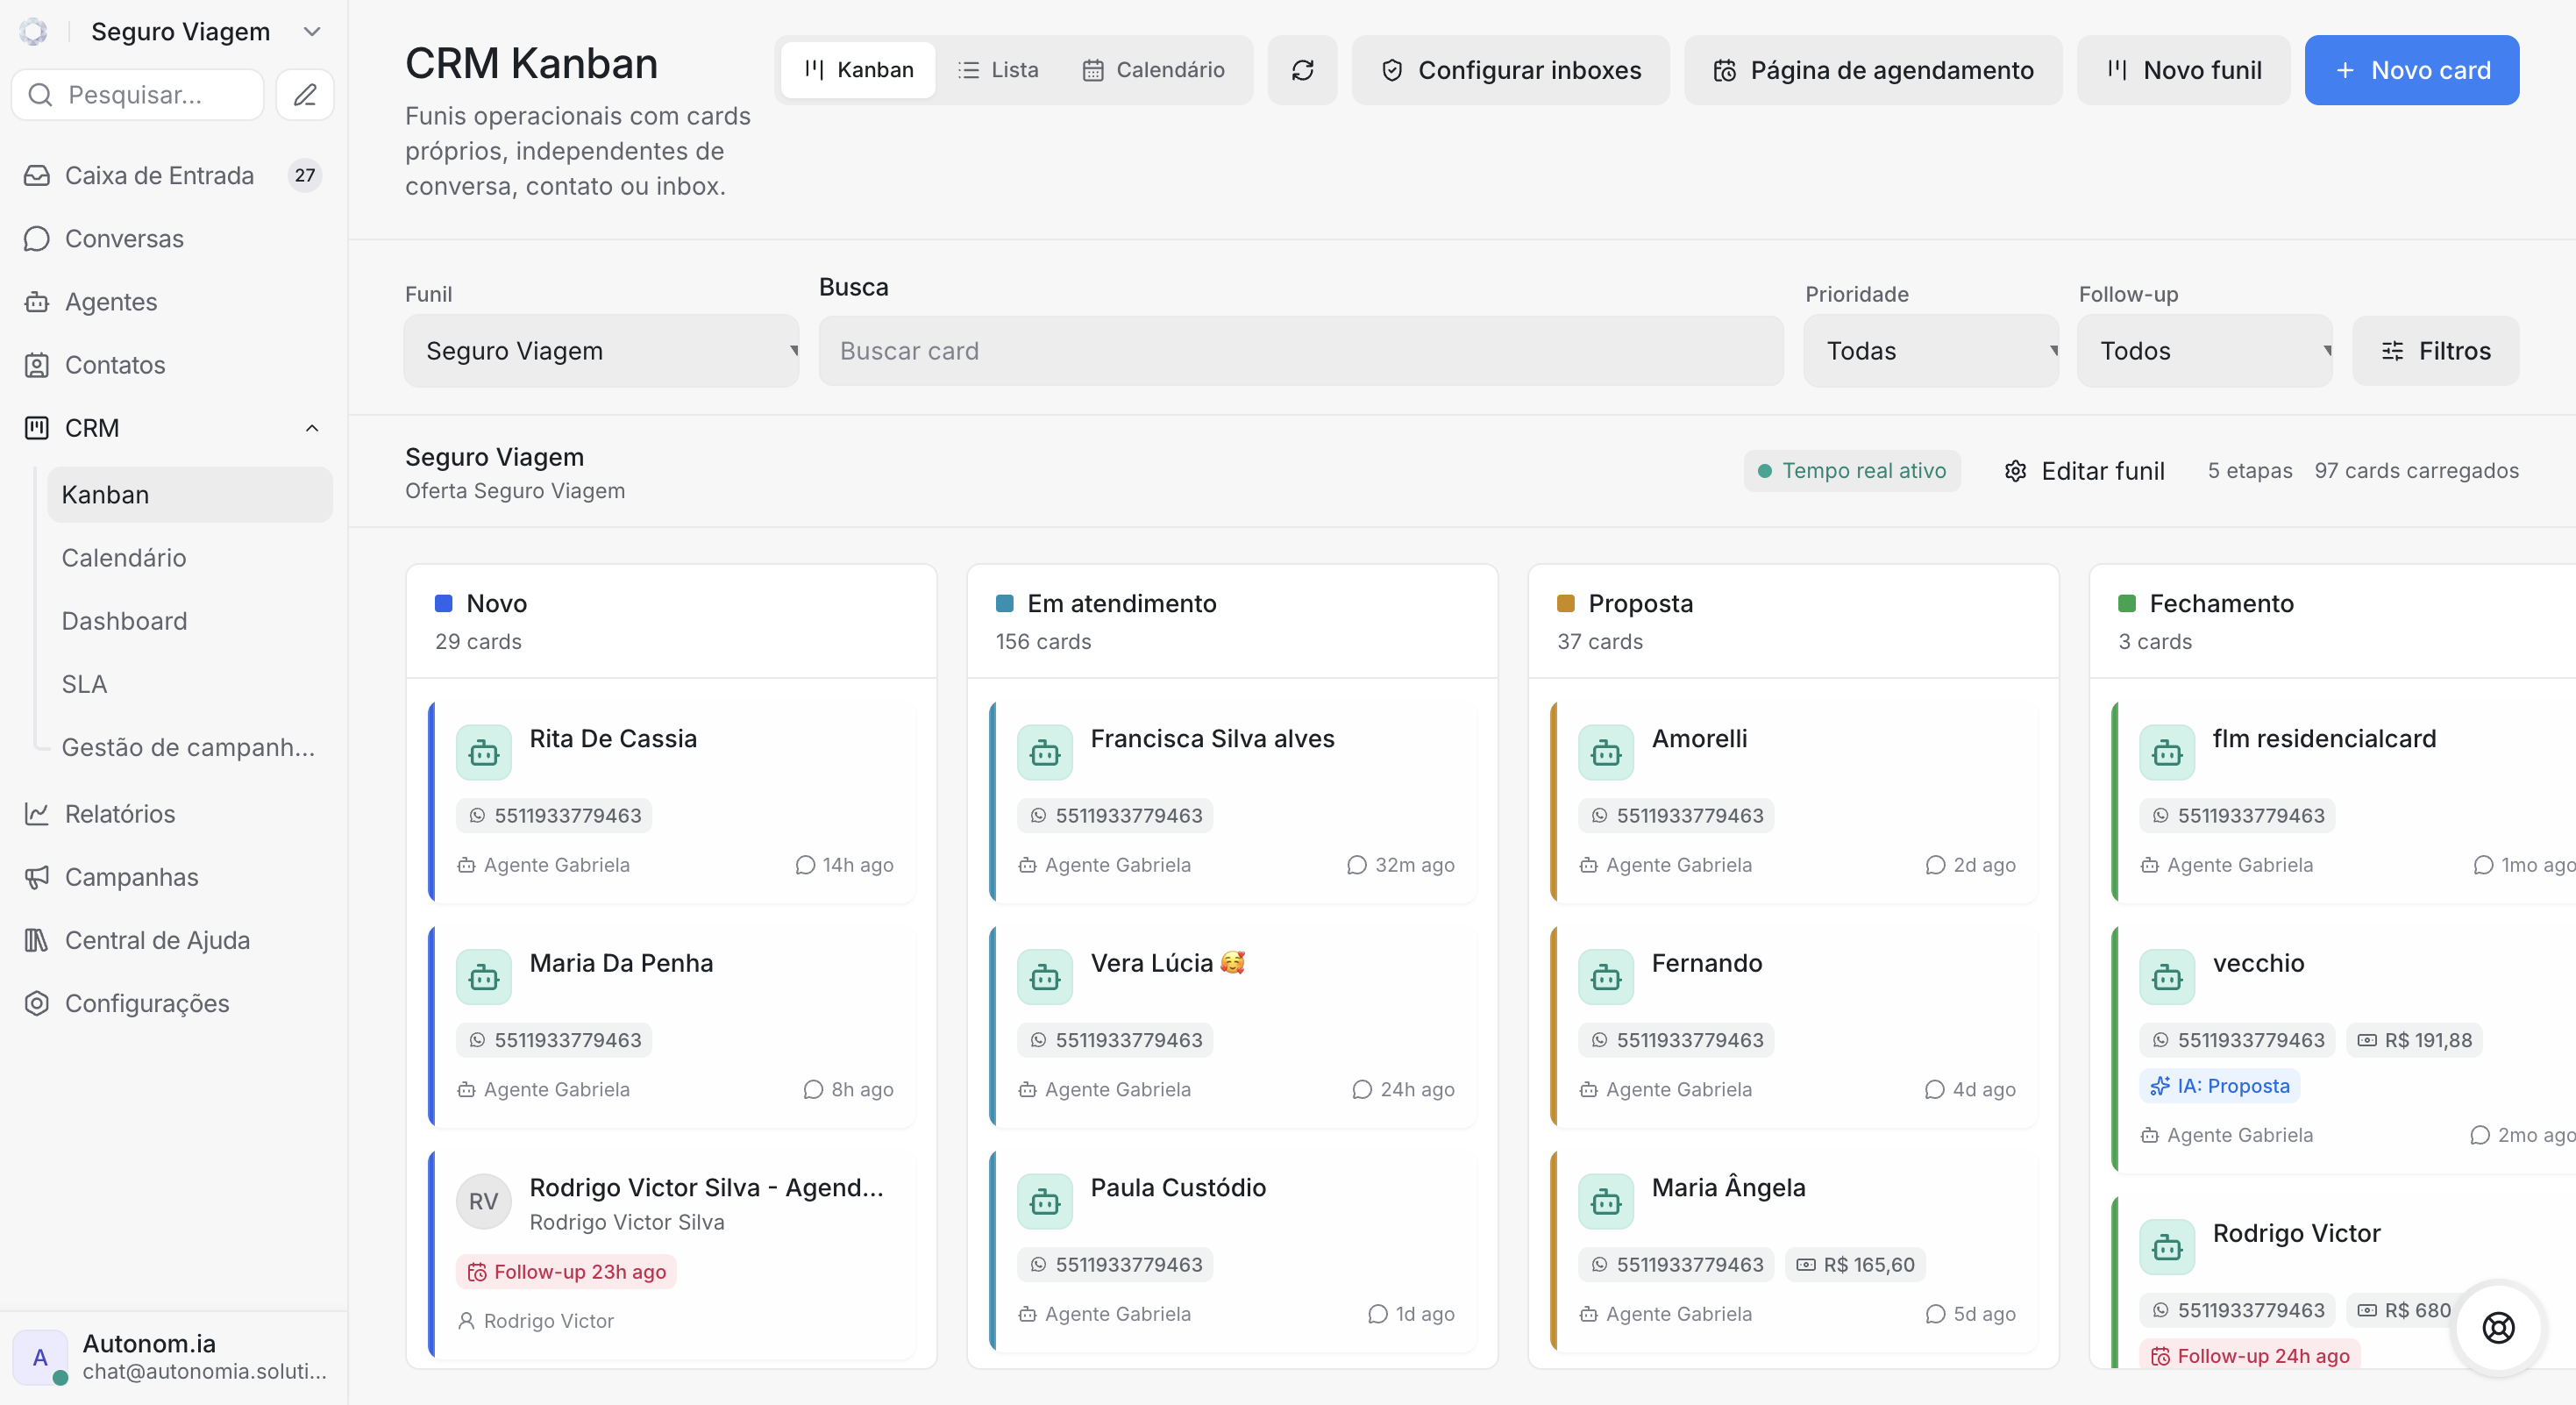The height and width of the screenshot is (1405, 2576).
Task: Click the Novo funil button
Action: tap(2183, 70)
